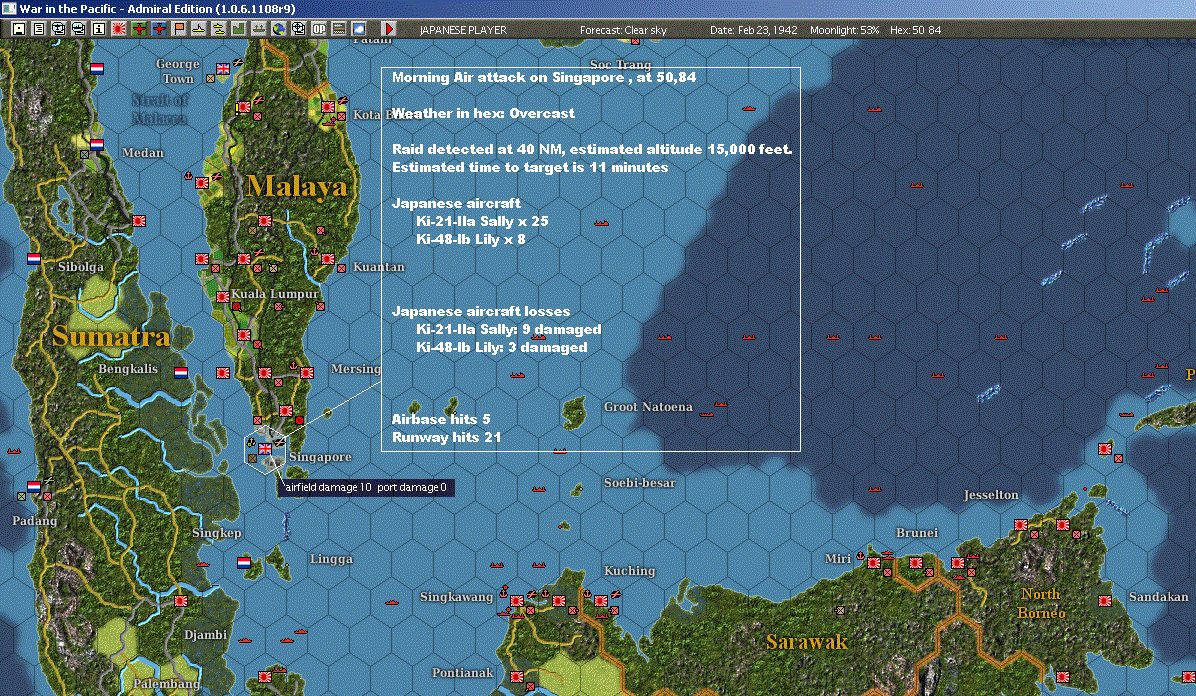Select the Japanese flag base at Sandakan
The height and width of the screenshot is (696, 1196).
[x=1105, y=601]
